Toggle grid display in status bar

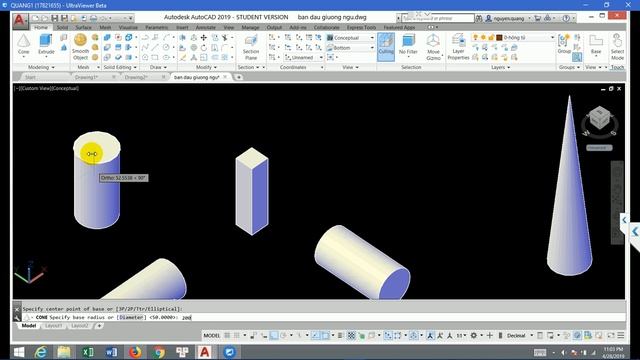click(x=227, y=336)
